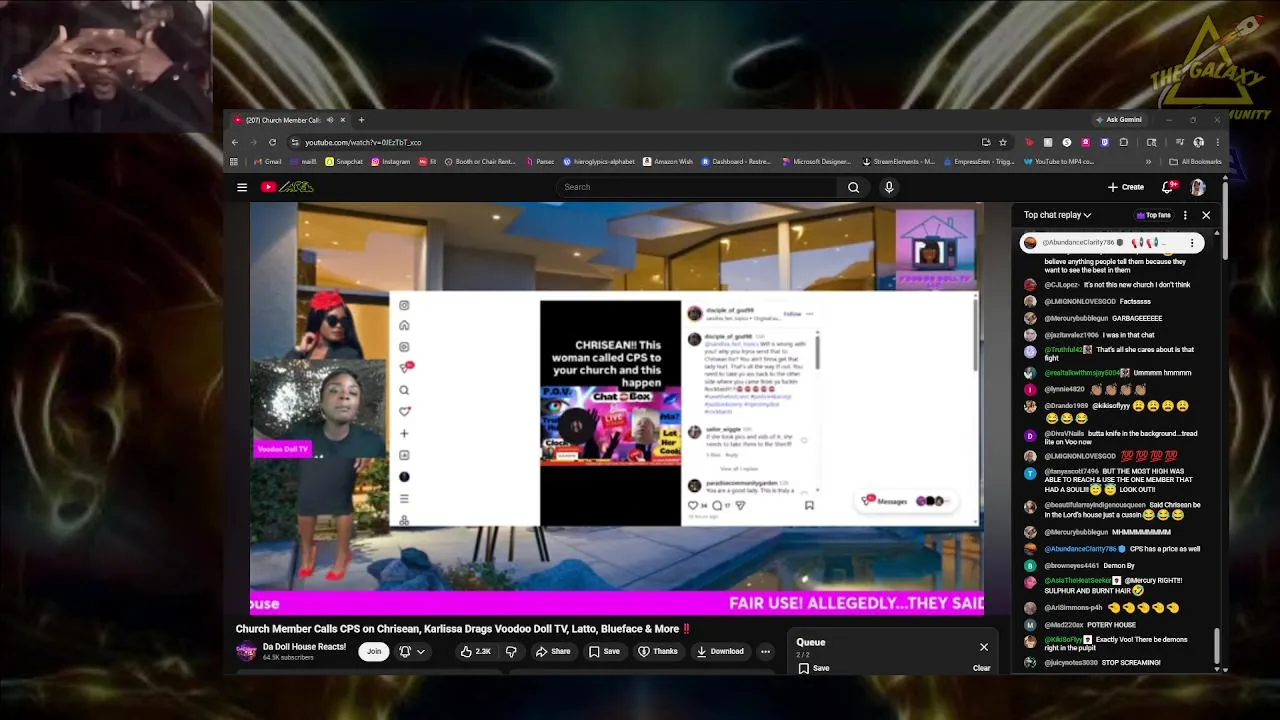The height and width of the screenshot is (720, 1280).
Task: Open options for pinned AbundanceClarity786 message
Action: [1192, 243]
